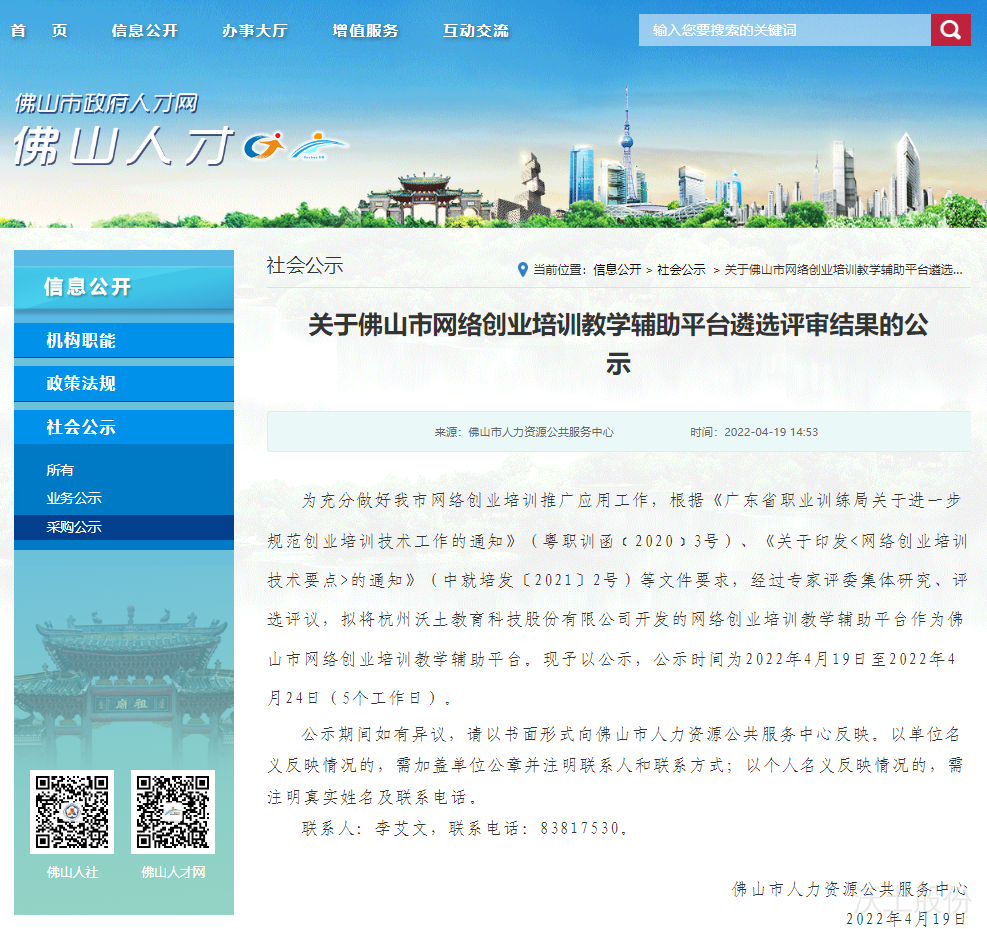This screenshot has height=929, width=987.
Task: Select 采购公示 in the sidebar
Action: click(x=74, y=527)
